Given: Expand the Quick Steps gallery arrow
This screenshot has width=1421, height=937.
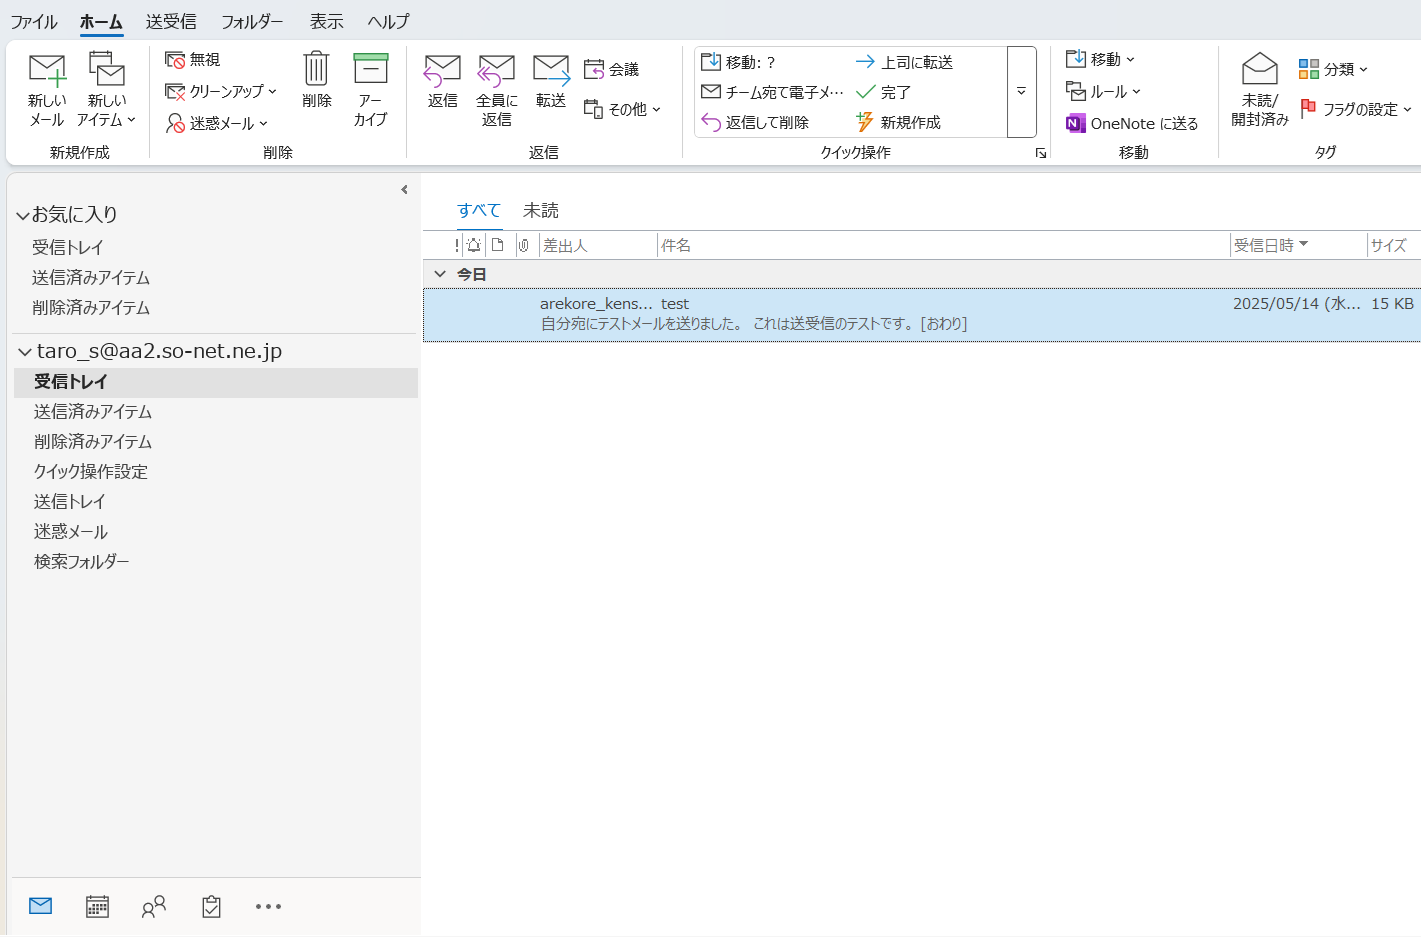Looking at the screenshot, I should pyautogui.click(x=1021, y=91).
